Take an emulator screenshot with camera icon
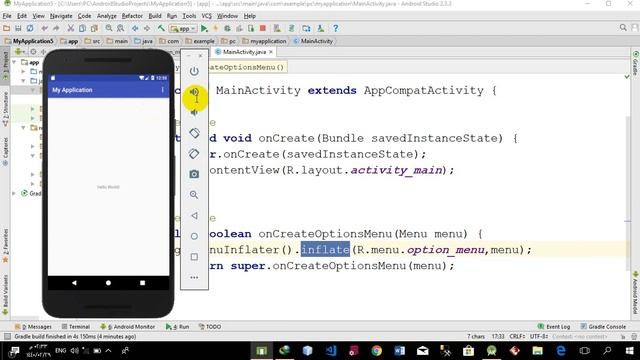 194,174
